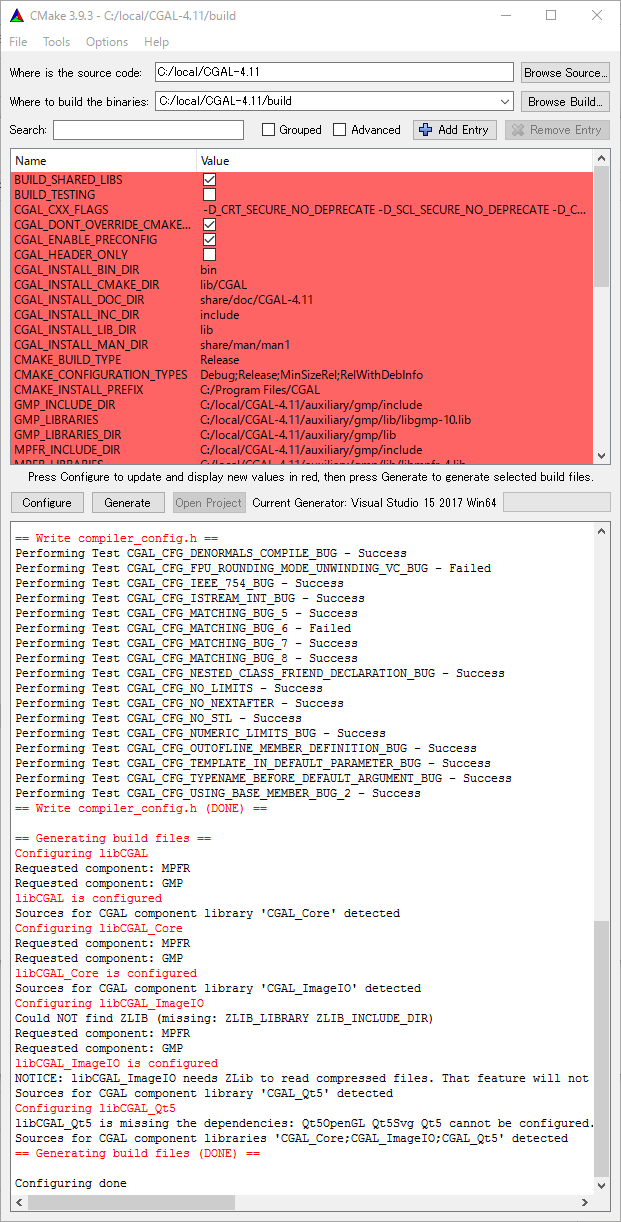Screen dimensions: 621x1222
Task: Select the GMP_LIBRARIES_DIR entry
Action: [x=302, y=435]
